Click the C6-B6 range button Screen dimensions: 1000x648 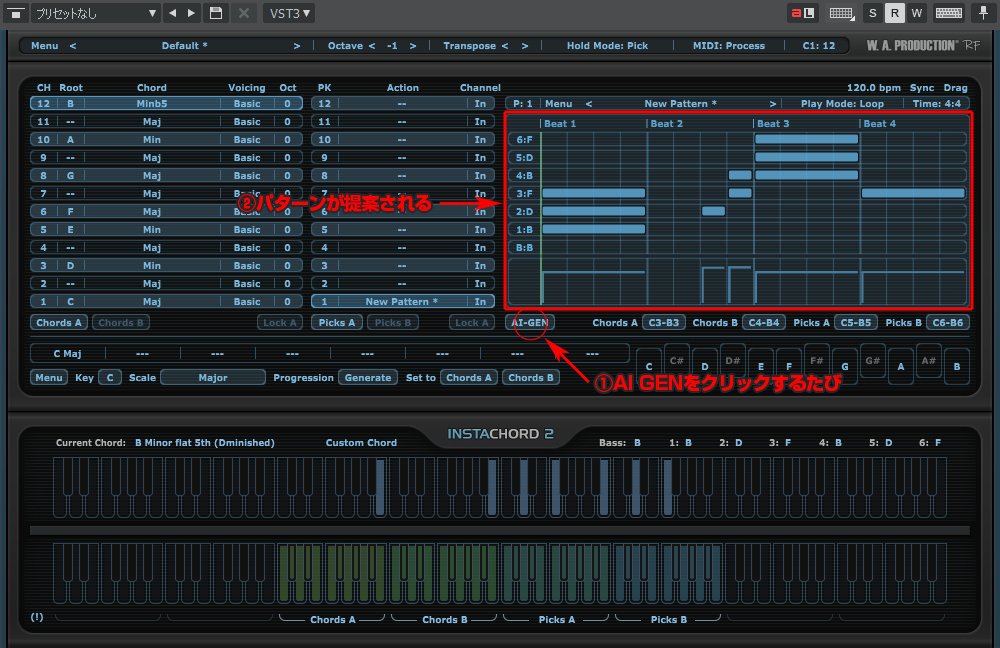tap(948, 323)
